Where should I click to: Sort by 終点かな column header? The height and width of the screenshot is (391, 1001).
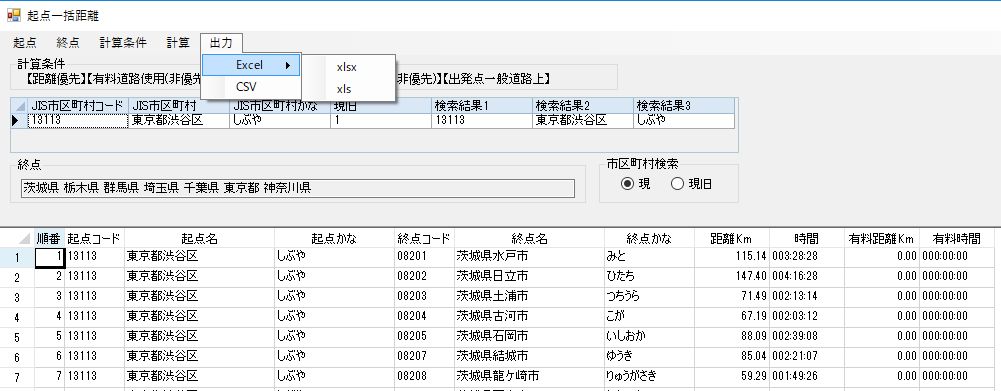(649, 239)
